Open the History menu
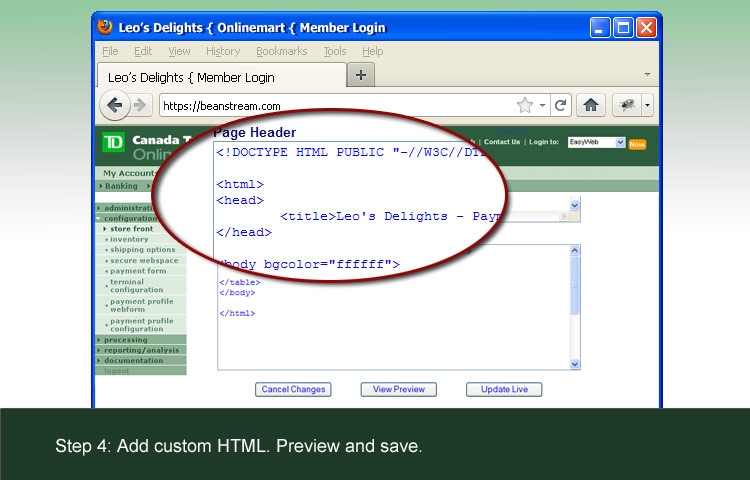The width and height of the screenshot is (750, 480). tap(223, 51)
